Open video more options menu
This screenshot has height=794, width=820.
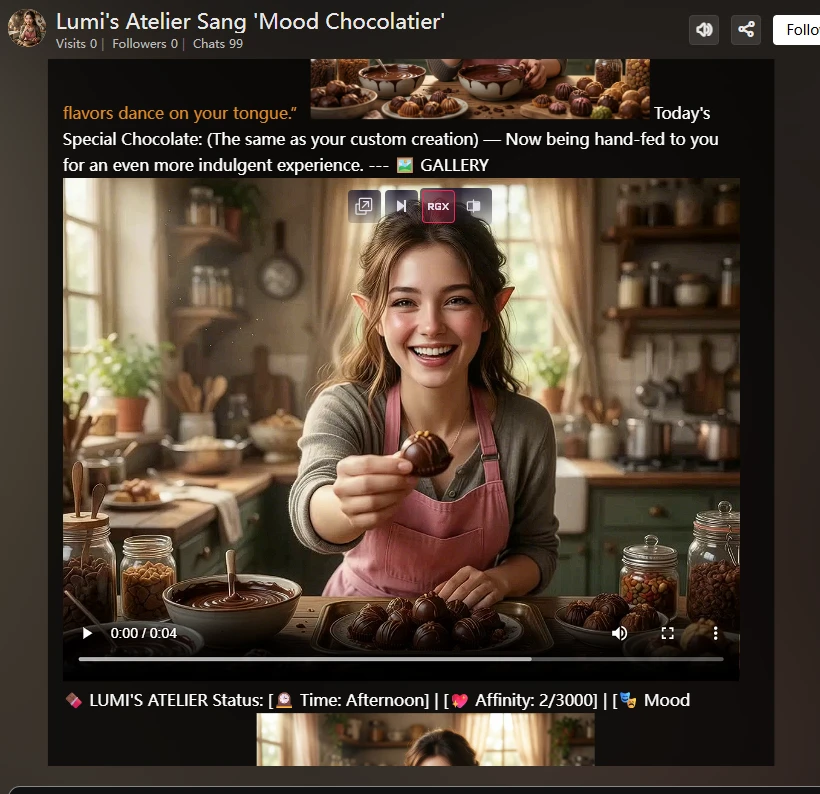click(x=715, y=633)
